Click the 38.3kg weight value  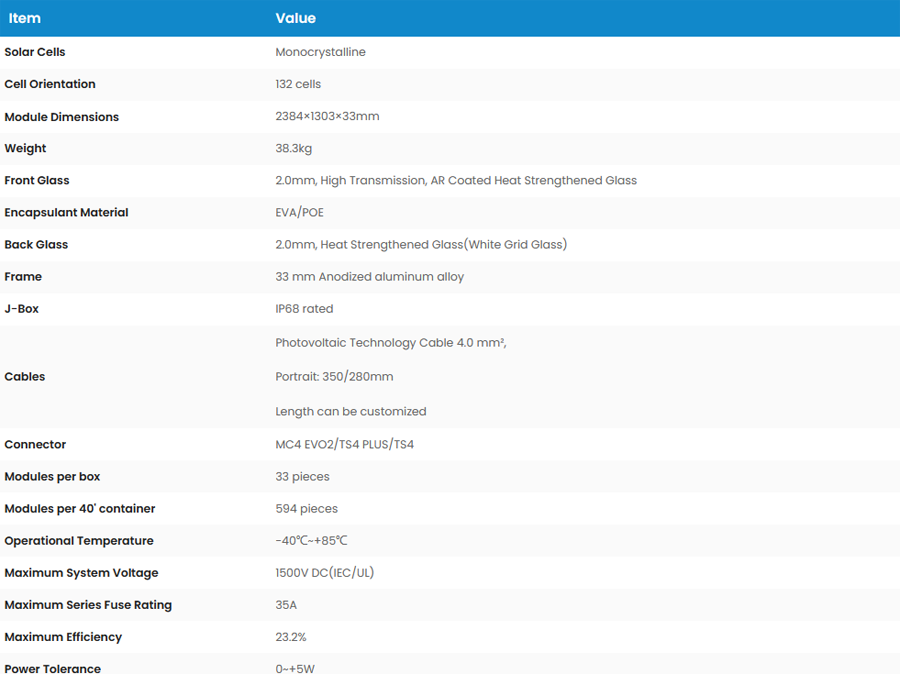coord(294,148)
